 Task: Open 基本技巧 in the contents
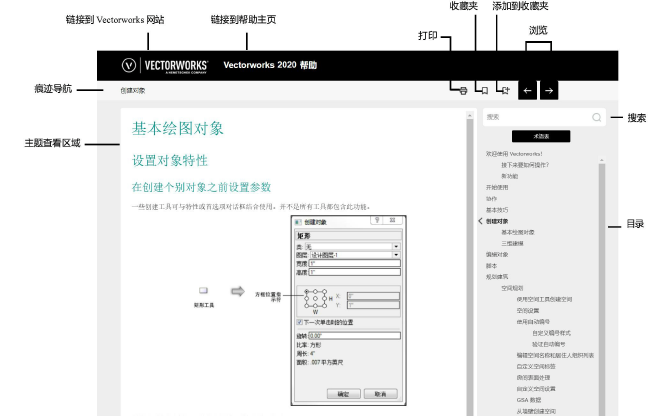pos(497,210)
